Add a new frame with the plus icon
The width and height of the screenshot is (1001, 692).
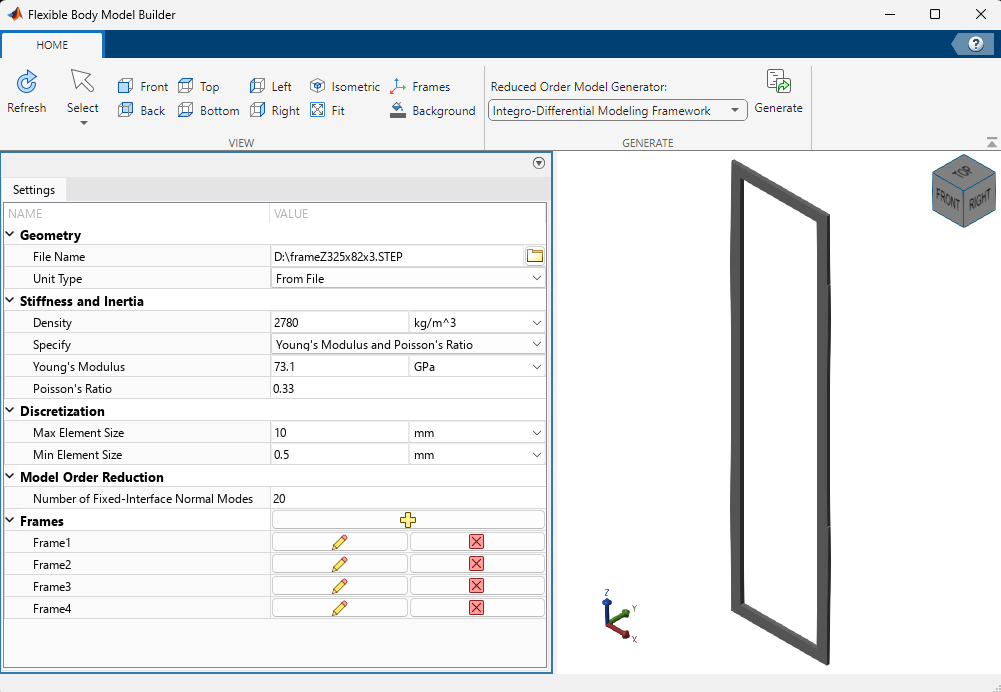(x=407, y=519)
